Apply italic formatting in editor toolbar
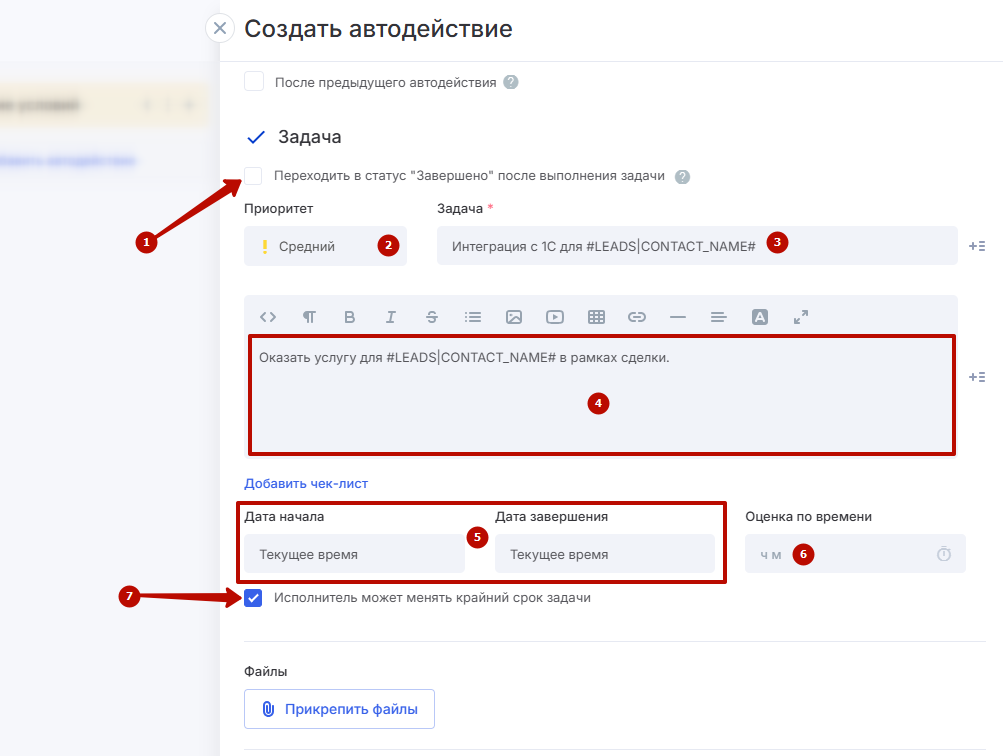 tap(391, 317)
